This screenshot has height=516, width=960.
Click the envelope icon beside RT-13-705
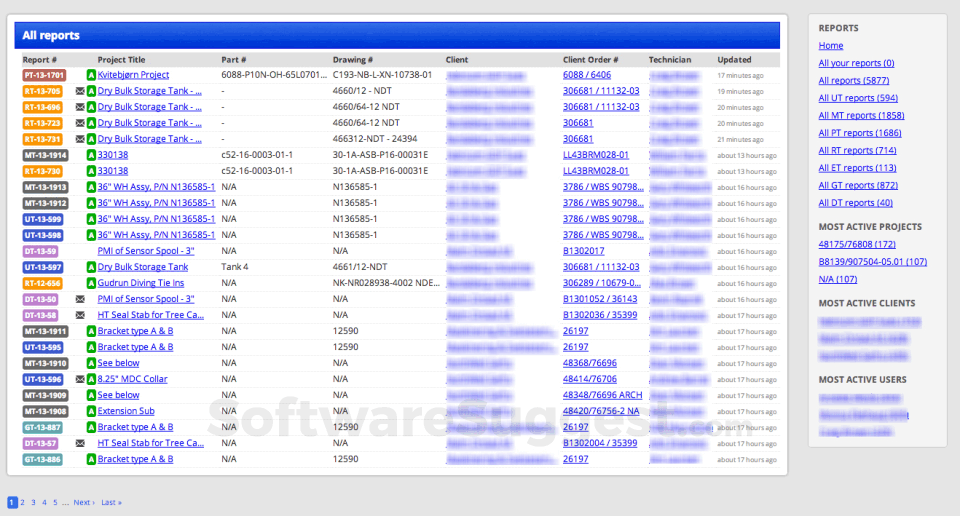(80, 91)
